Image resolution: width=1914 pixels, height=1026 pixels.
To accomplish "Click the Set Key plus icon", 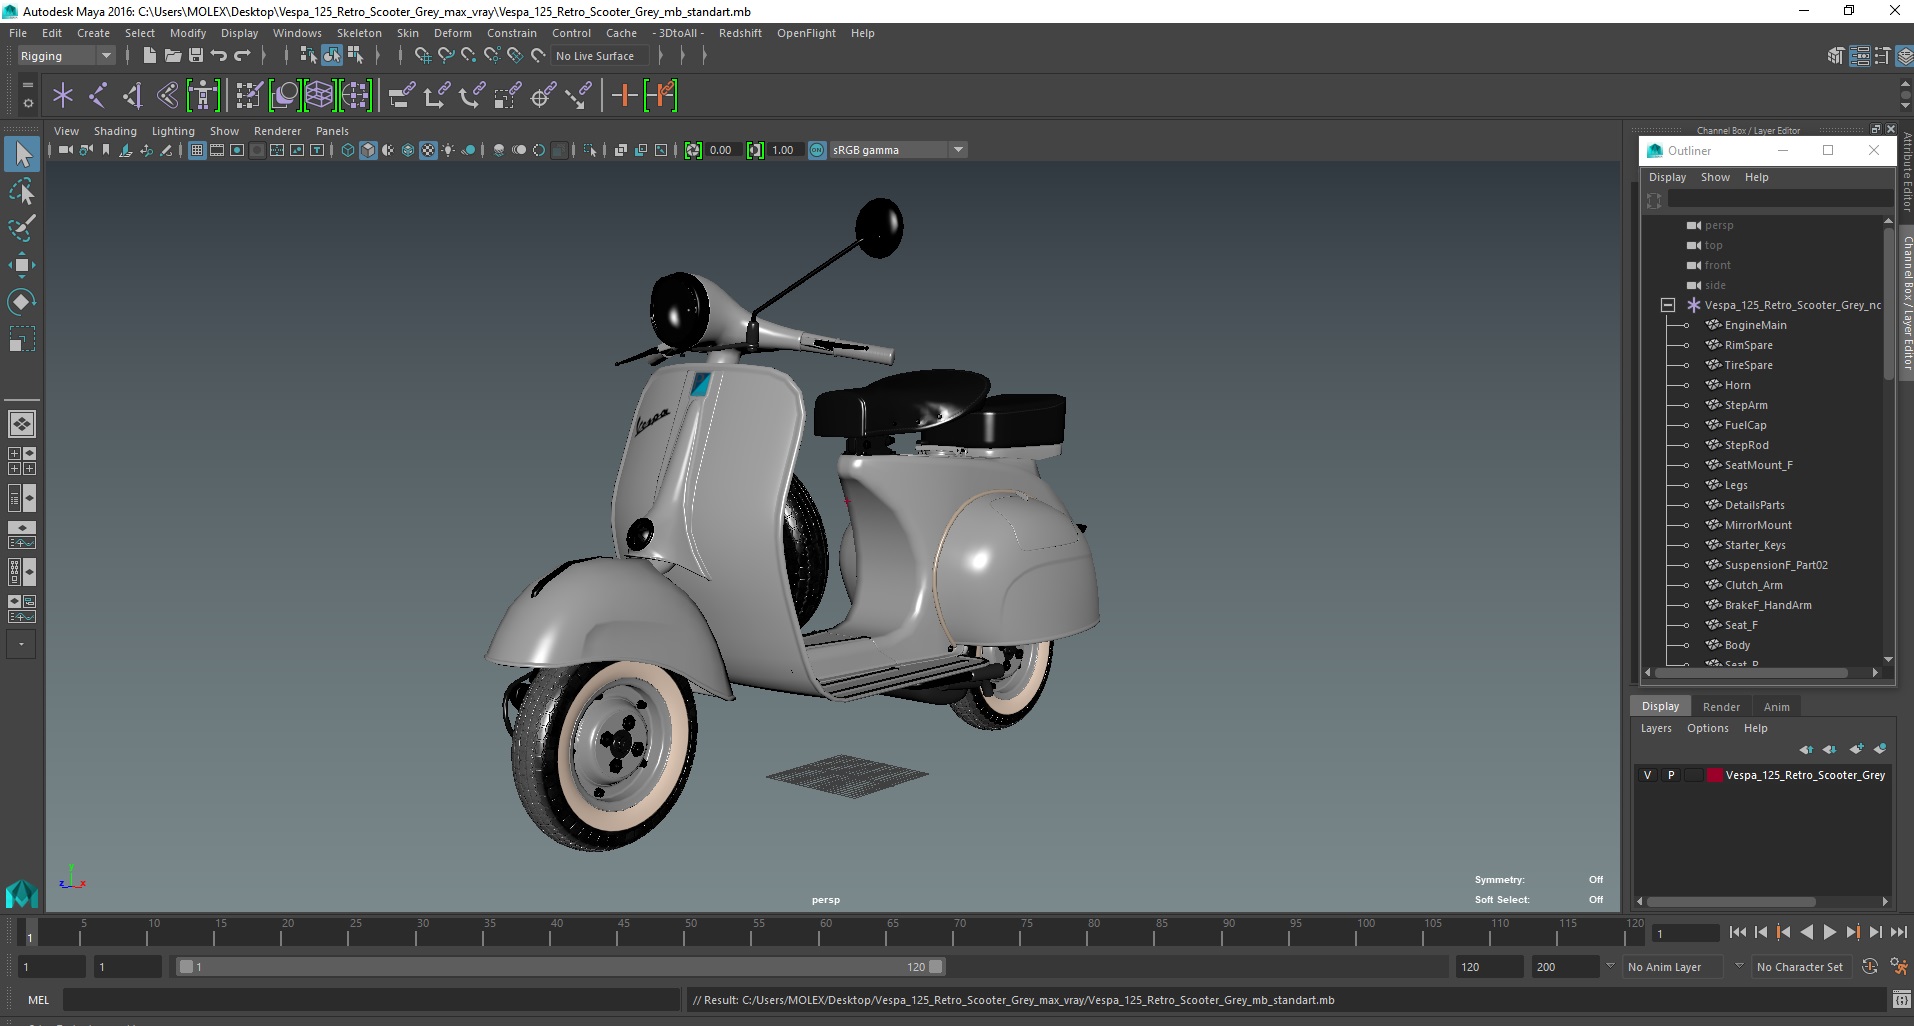I will (x=624, y=96).
